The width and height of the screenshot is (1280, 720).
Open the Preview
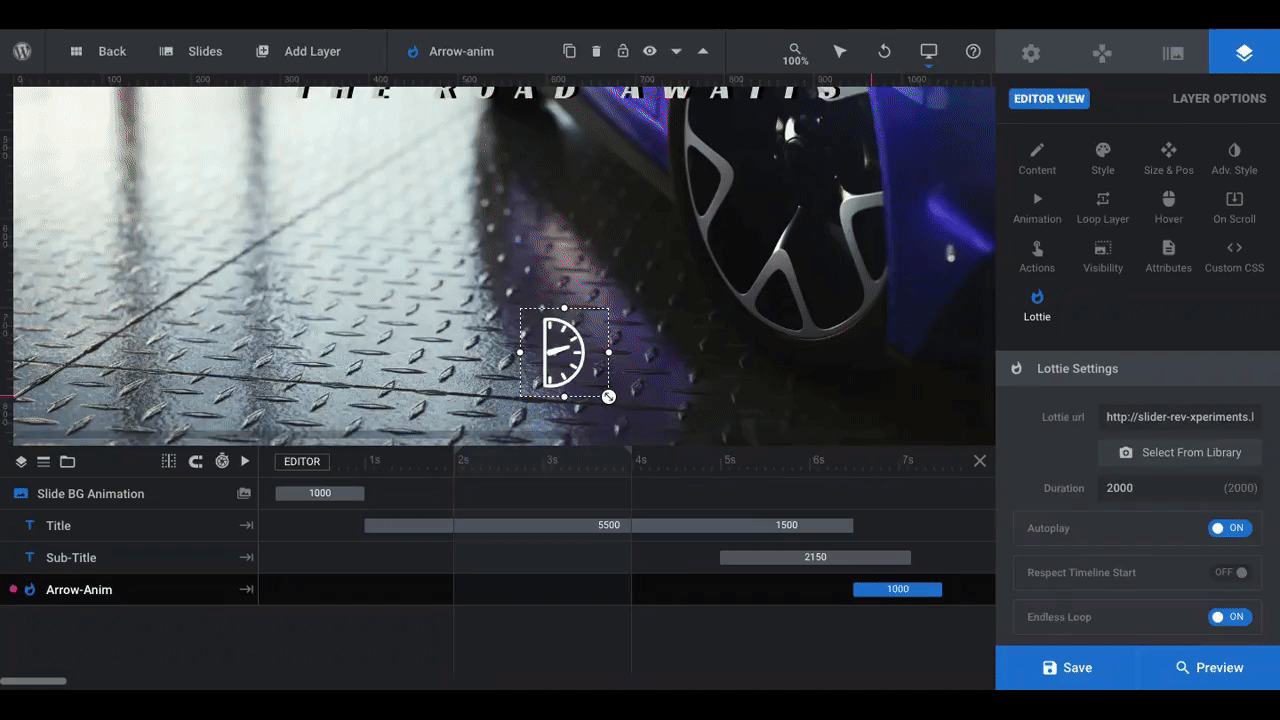coord(1209,667)
